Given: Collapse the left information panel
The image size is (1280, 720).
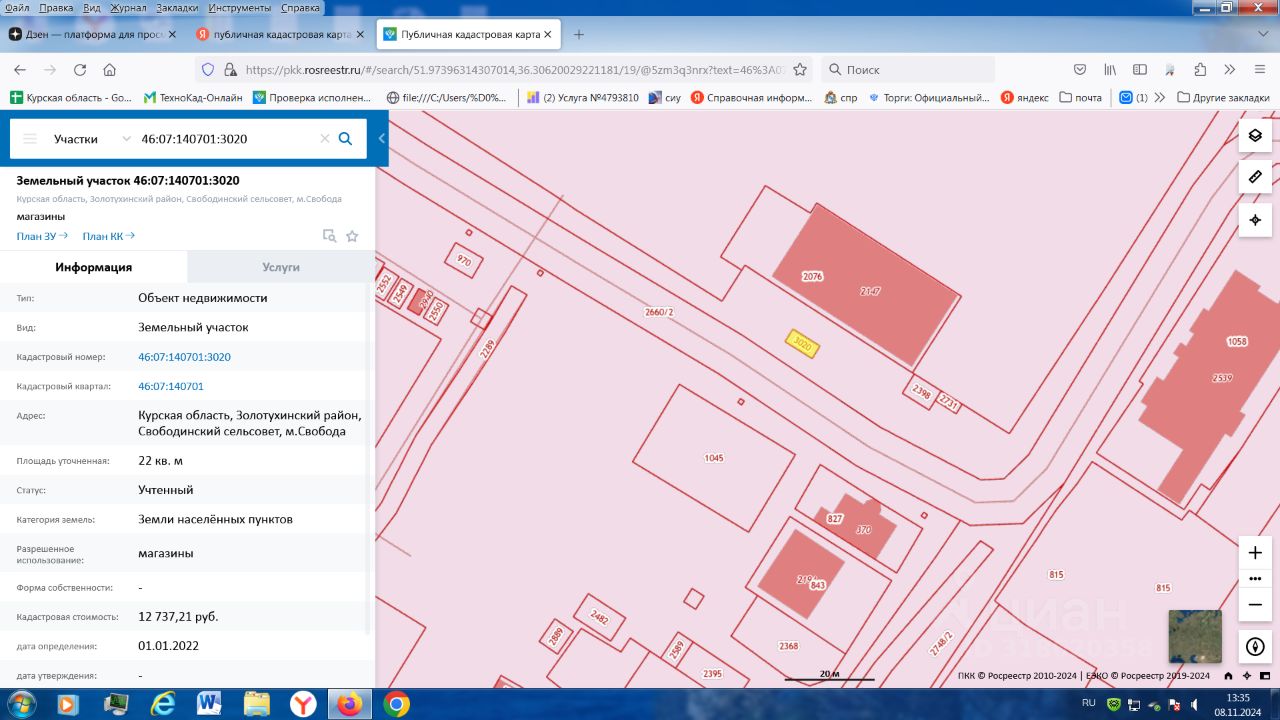Looking at the screenshot, I should coord(381,139).
